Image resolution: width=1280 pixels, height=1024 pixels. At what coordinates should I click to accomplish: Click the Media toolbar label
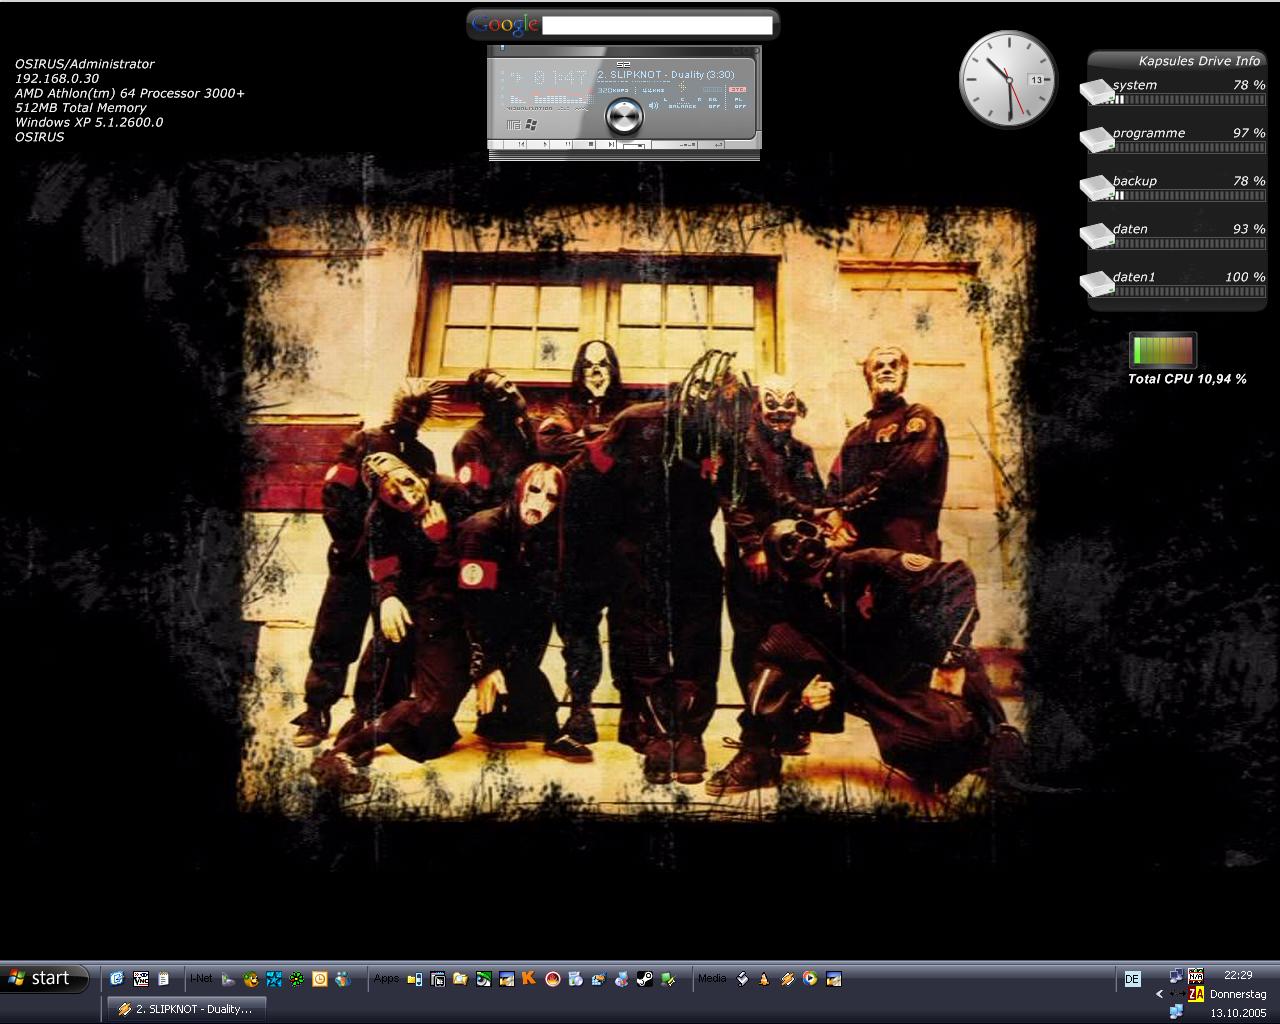click(x=712, y=978)
